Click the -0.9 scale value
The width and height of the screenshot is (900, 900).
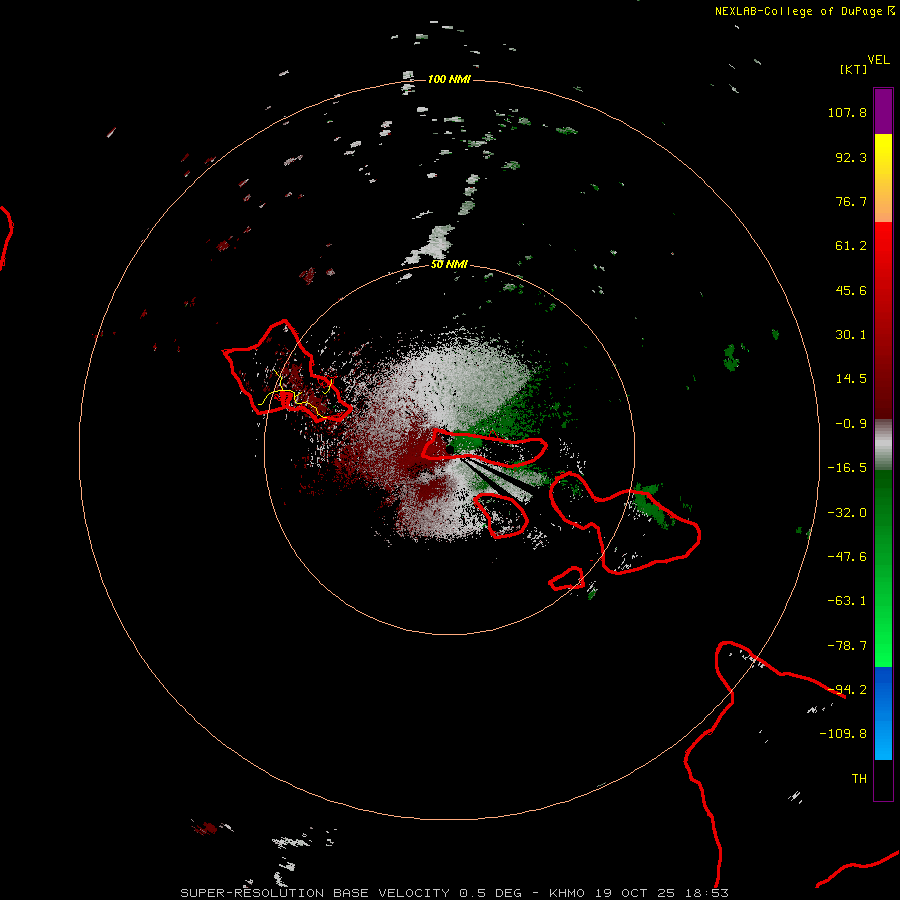pyautogui.click(x=851, y=424)
